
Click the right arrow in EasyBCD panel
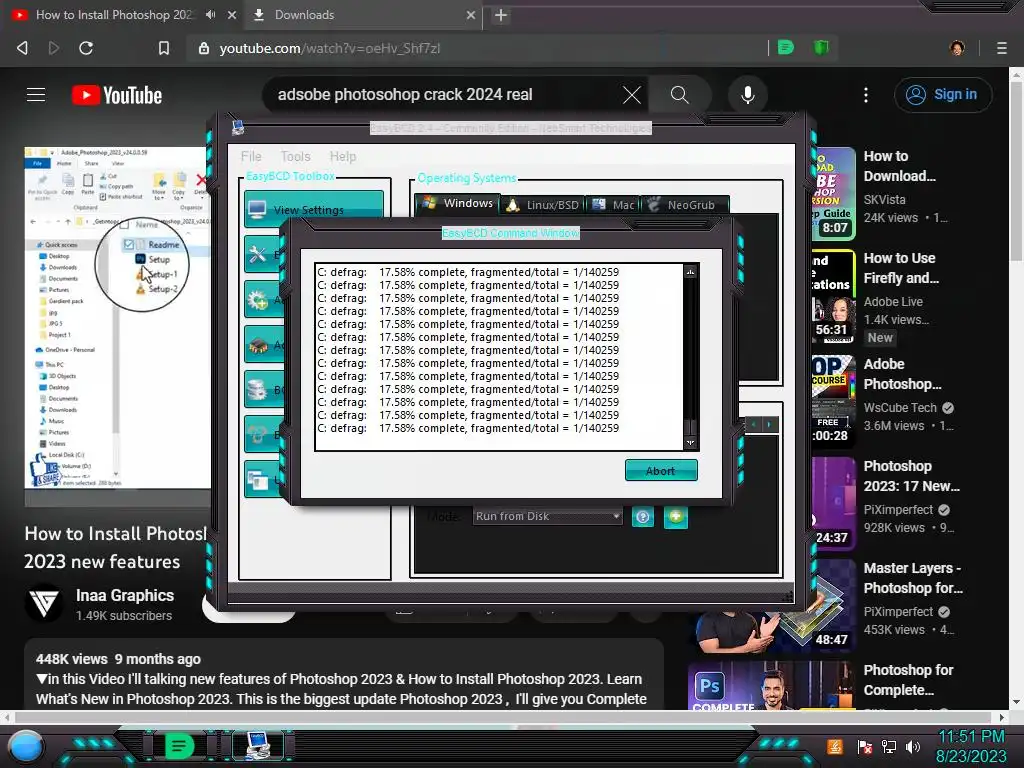[769, 424]
